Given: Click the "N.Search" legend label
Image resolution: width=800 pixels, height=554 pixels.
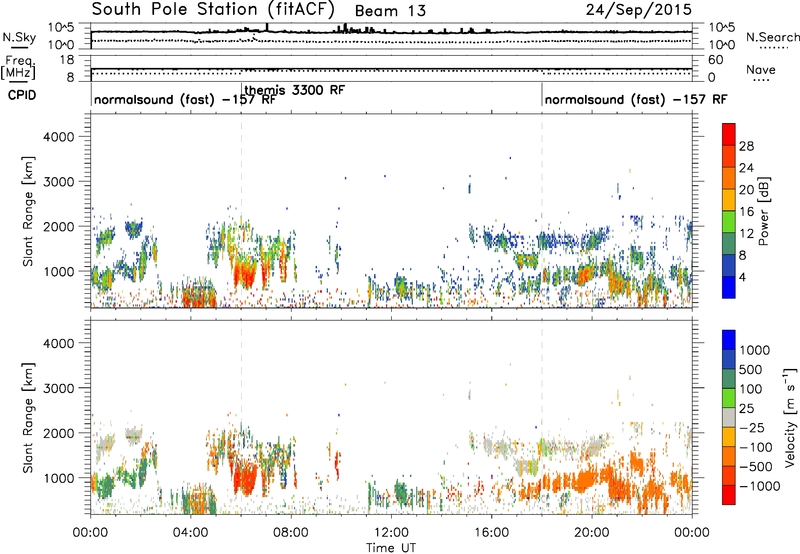Looking at the screenshot, I should coord(773,37).
